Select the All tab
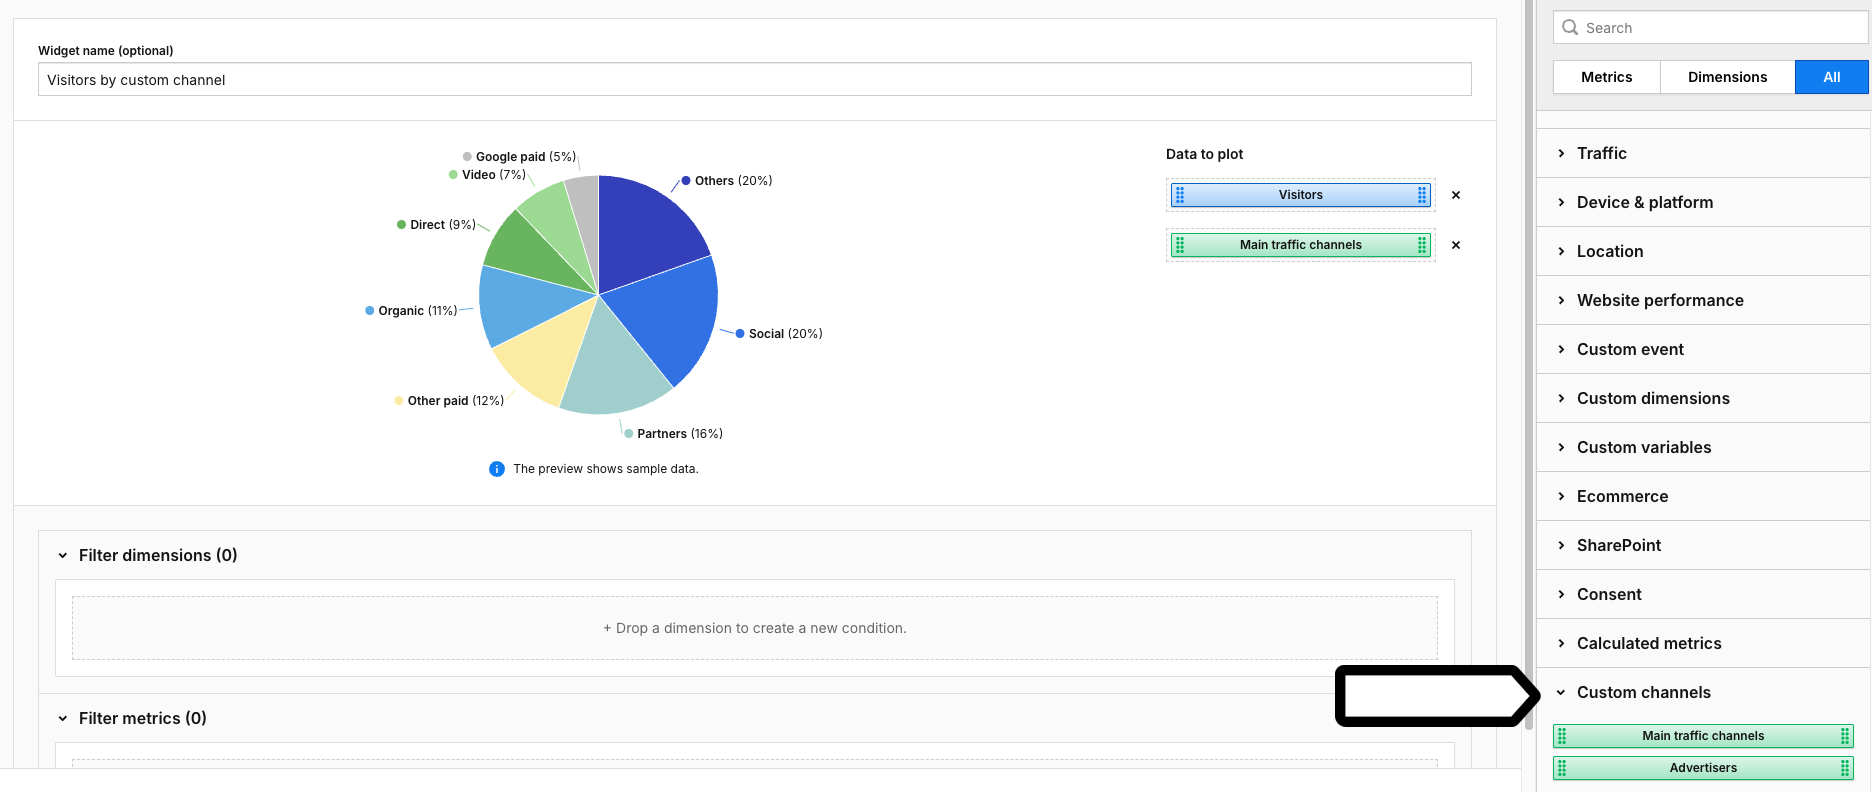1872x792 pixels. pos(1831,77)
